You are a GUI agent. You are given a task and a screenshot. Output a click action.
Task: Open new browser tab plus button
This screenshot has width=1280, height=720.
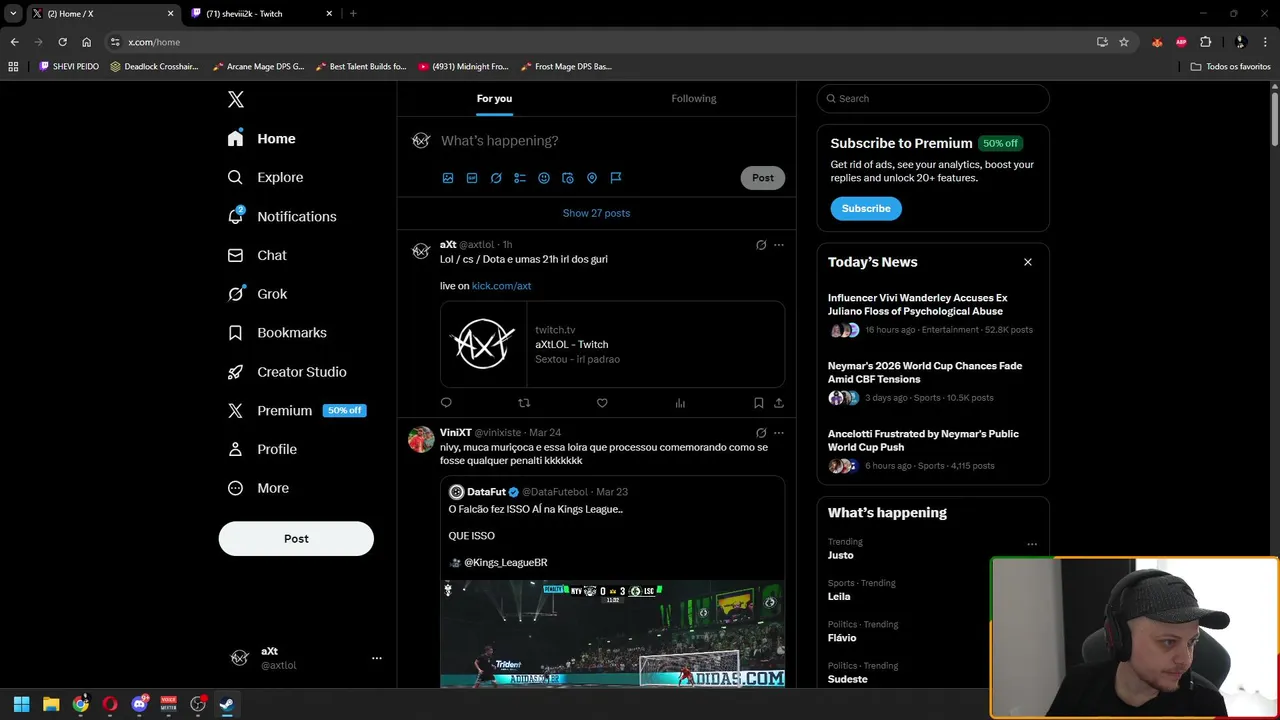point(353,14)
